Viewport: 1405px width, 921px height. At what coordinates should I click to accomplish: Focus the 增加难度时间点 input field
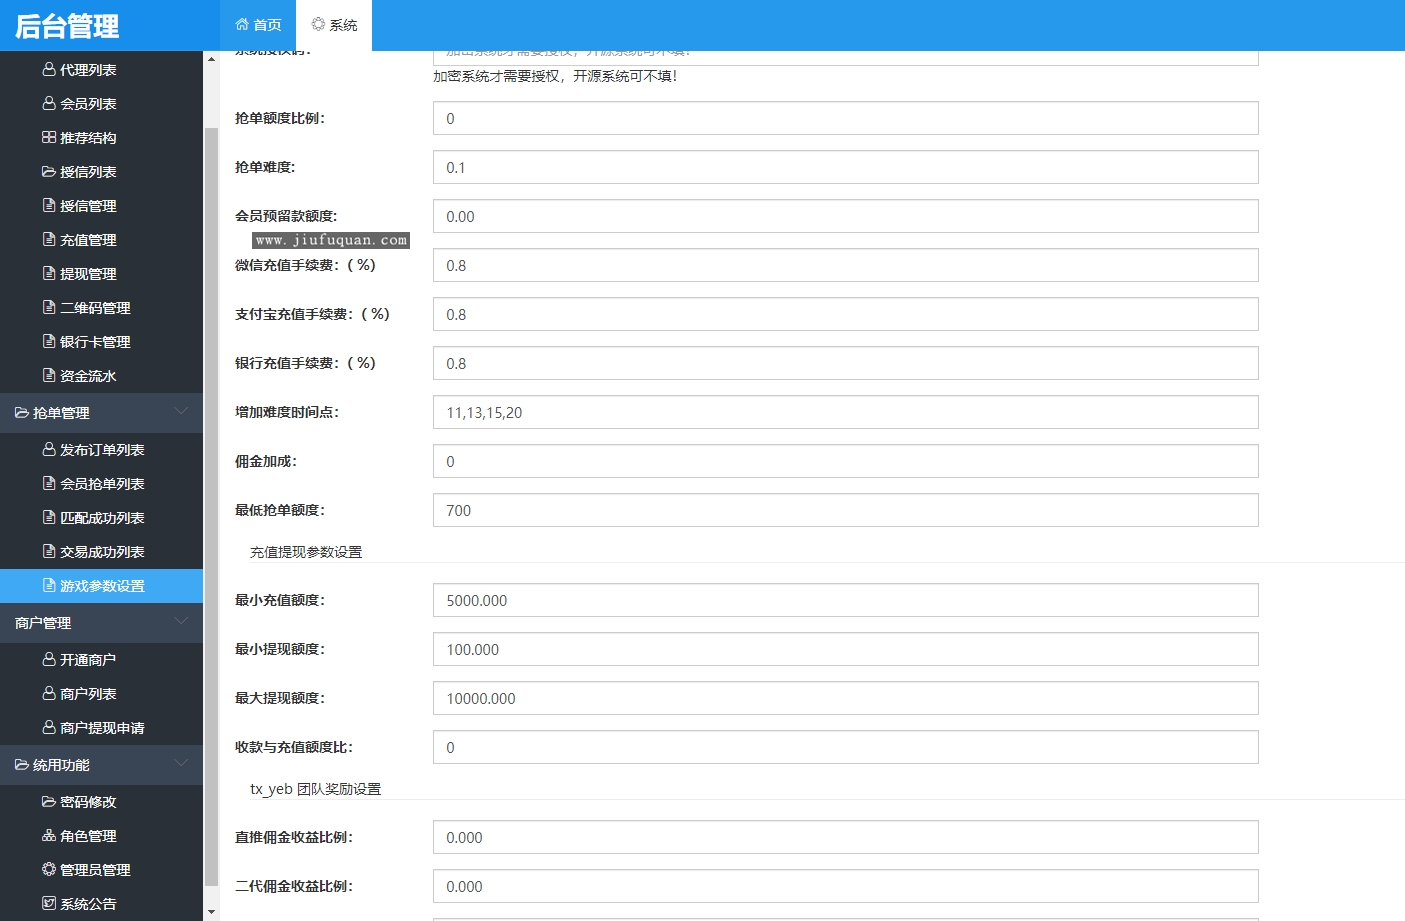pos(845,412)
